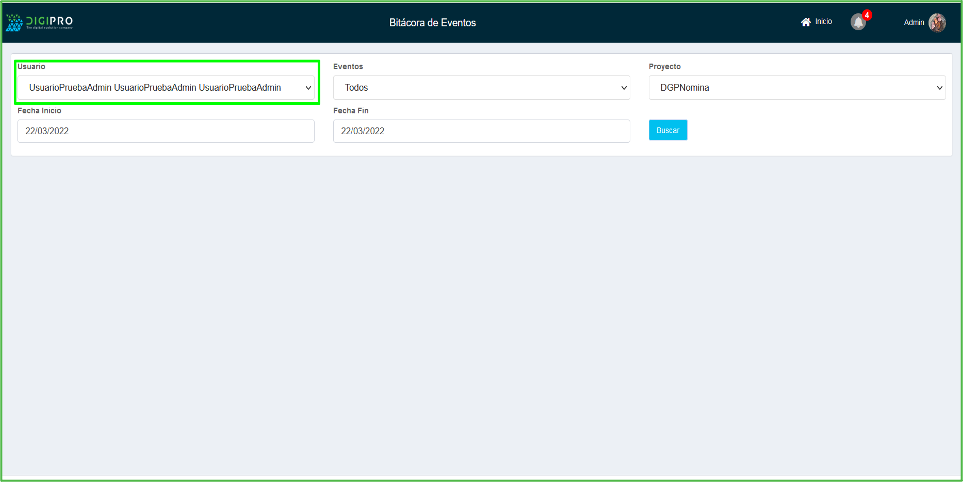
Task: Click the Eventos field label
Action: click(x=348, y=66)
